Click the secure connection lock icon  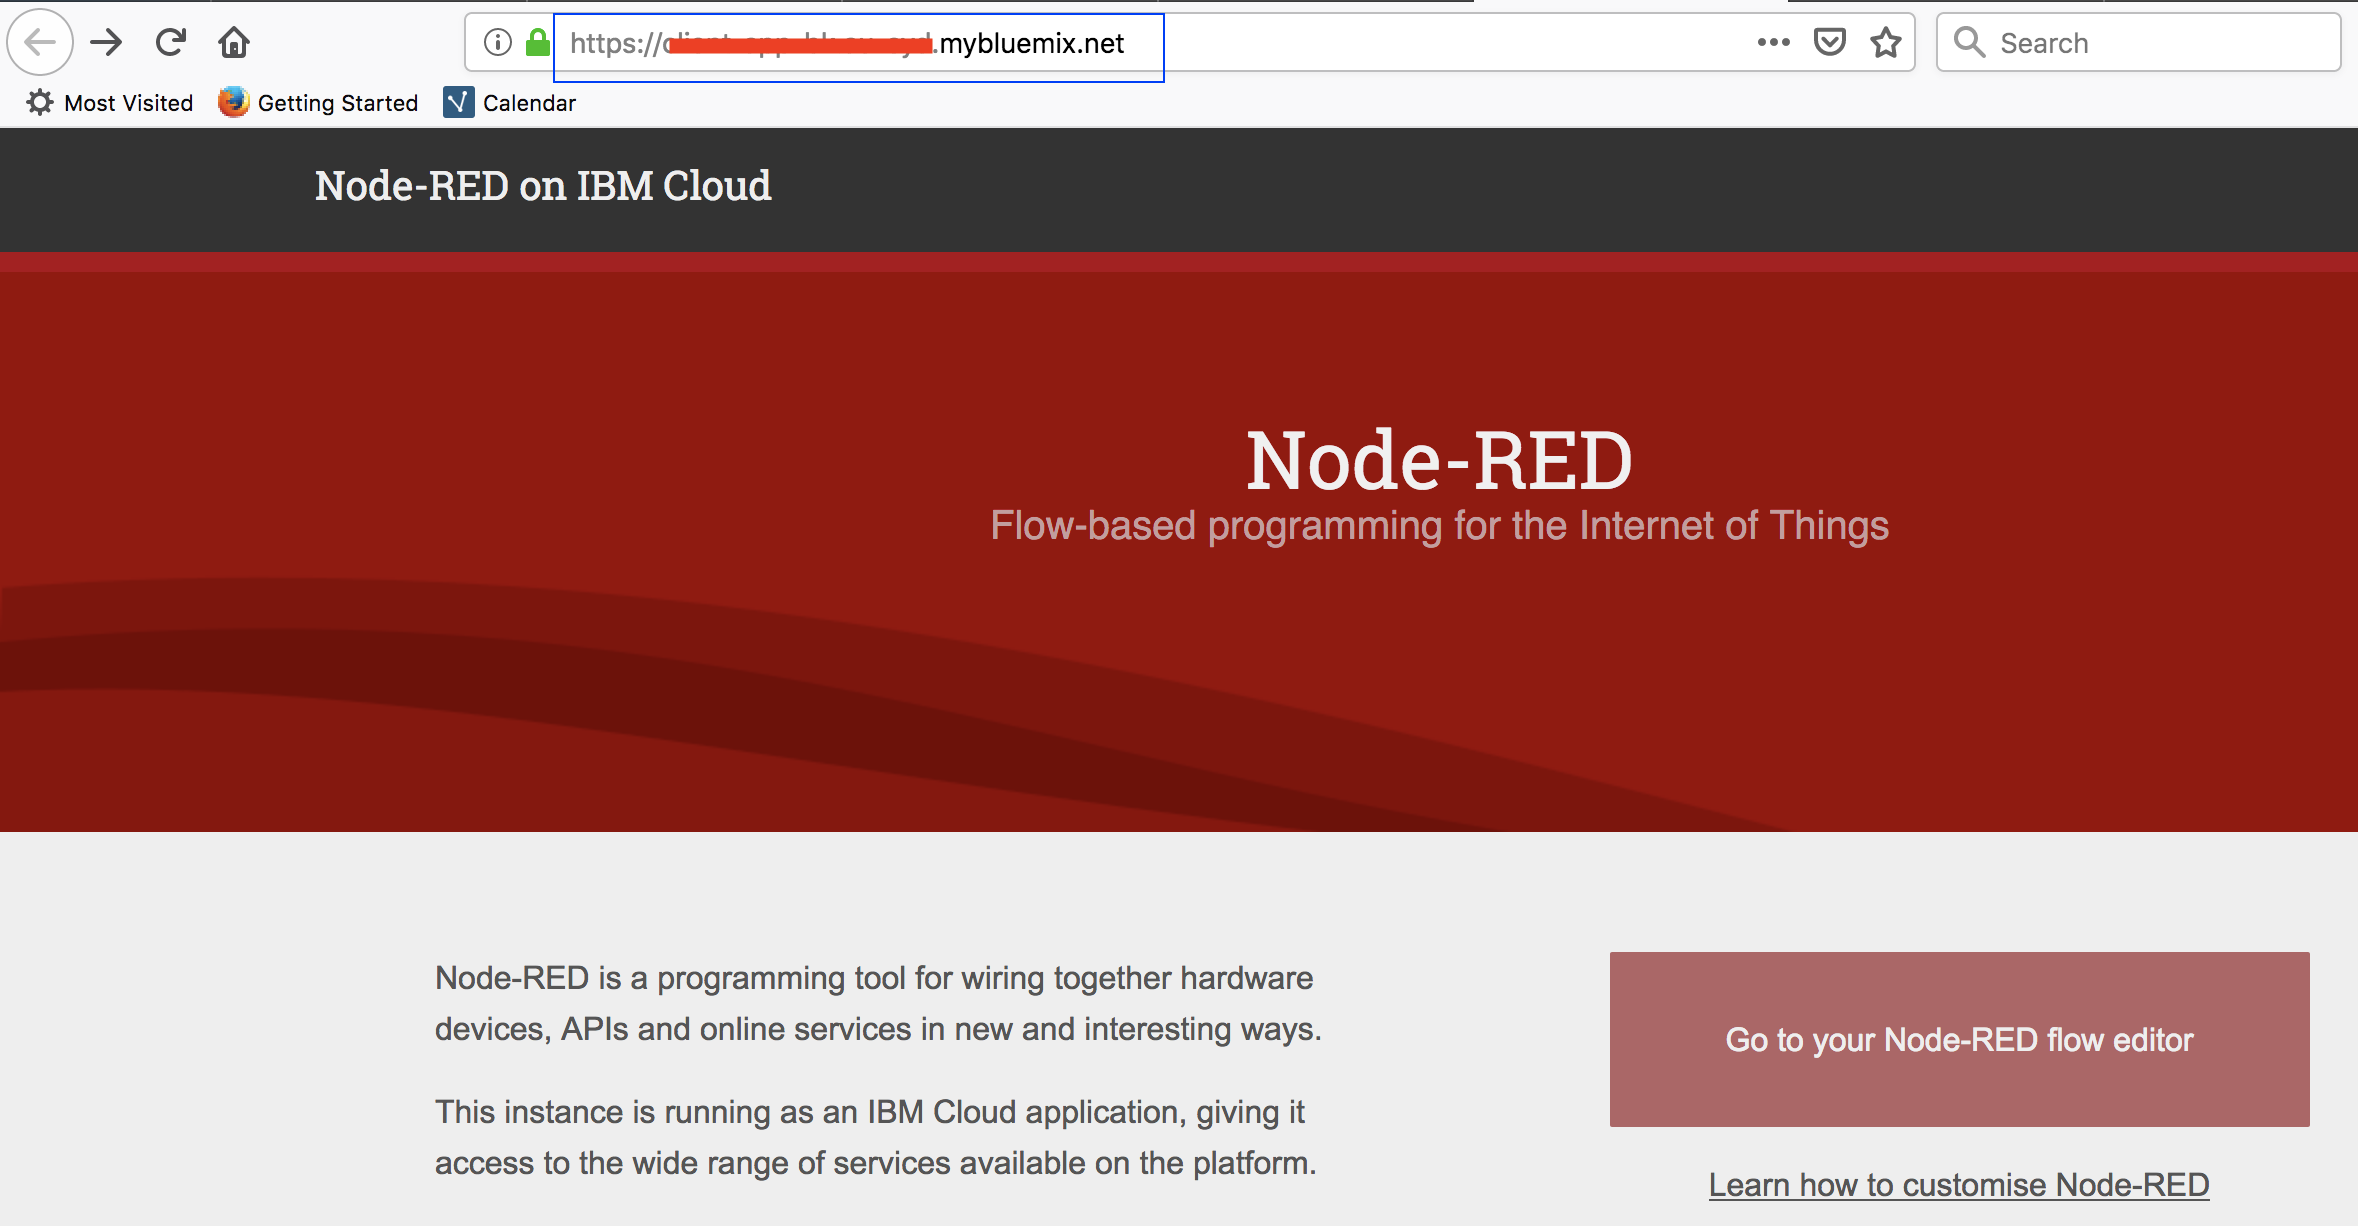pos(543,44)
